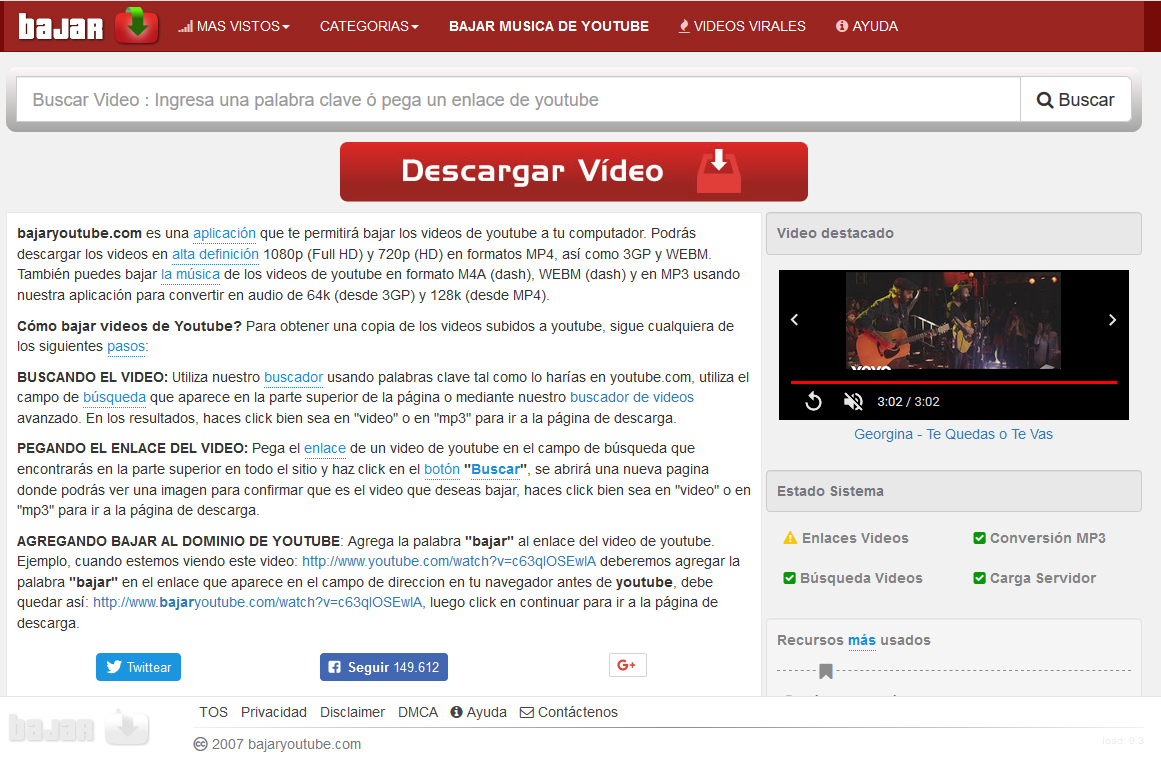Click the red video progress bar
Image resolution: width=1161 pixels, height=764 pixels.
tap(954, 382)
